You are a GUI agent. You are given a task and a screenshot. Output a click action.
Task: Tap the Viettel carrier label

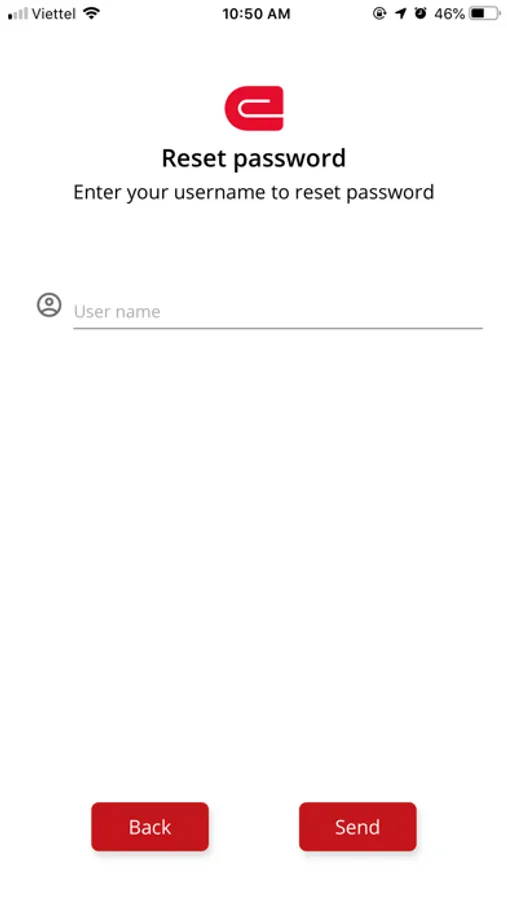pos(54,14)
